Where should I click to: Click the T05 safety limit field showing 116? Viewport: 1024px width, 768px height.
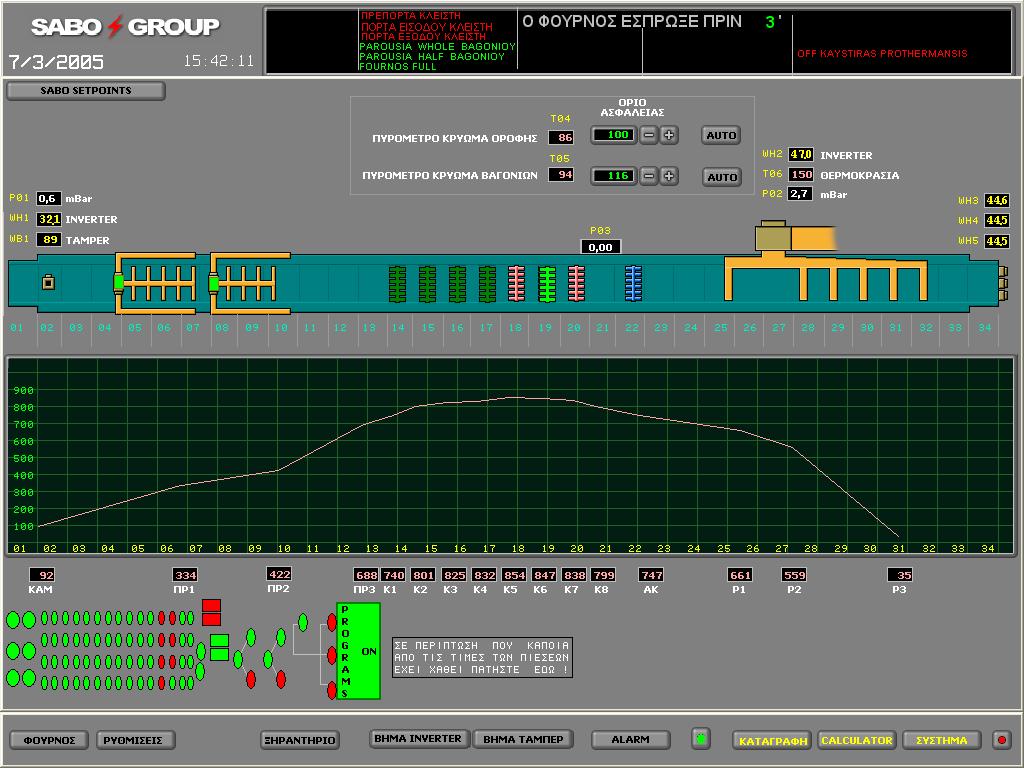613,176
